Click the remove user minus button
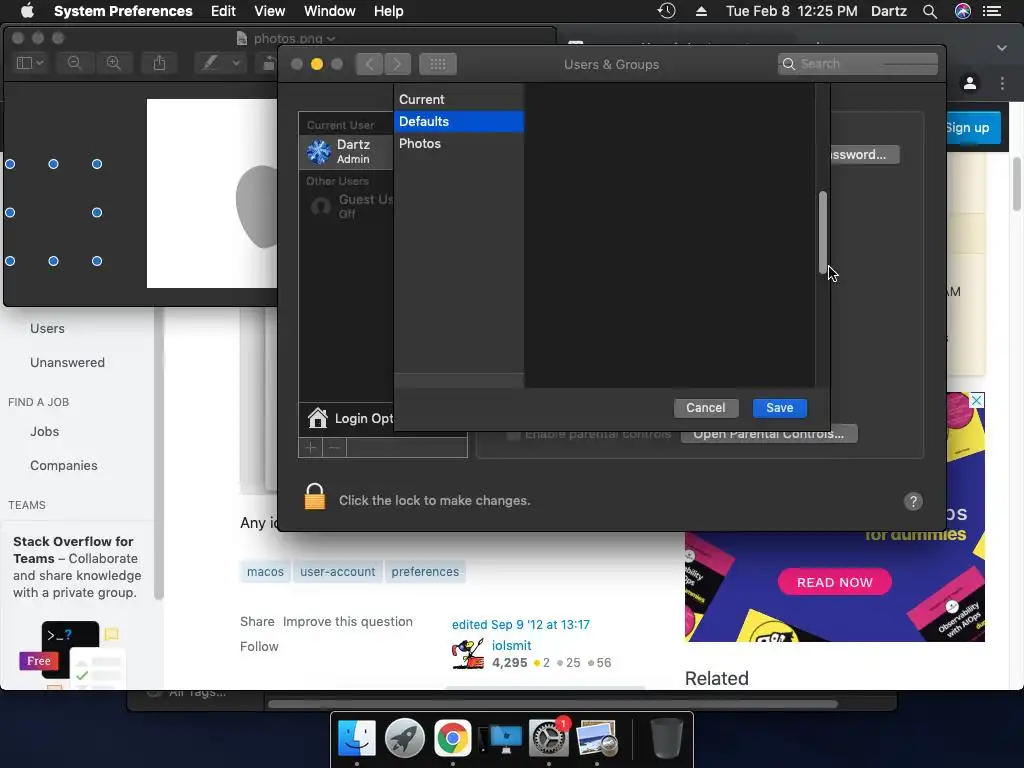Screen dimensions: 1024x768 point(334,447)
